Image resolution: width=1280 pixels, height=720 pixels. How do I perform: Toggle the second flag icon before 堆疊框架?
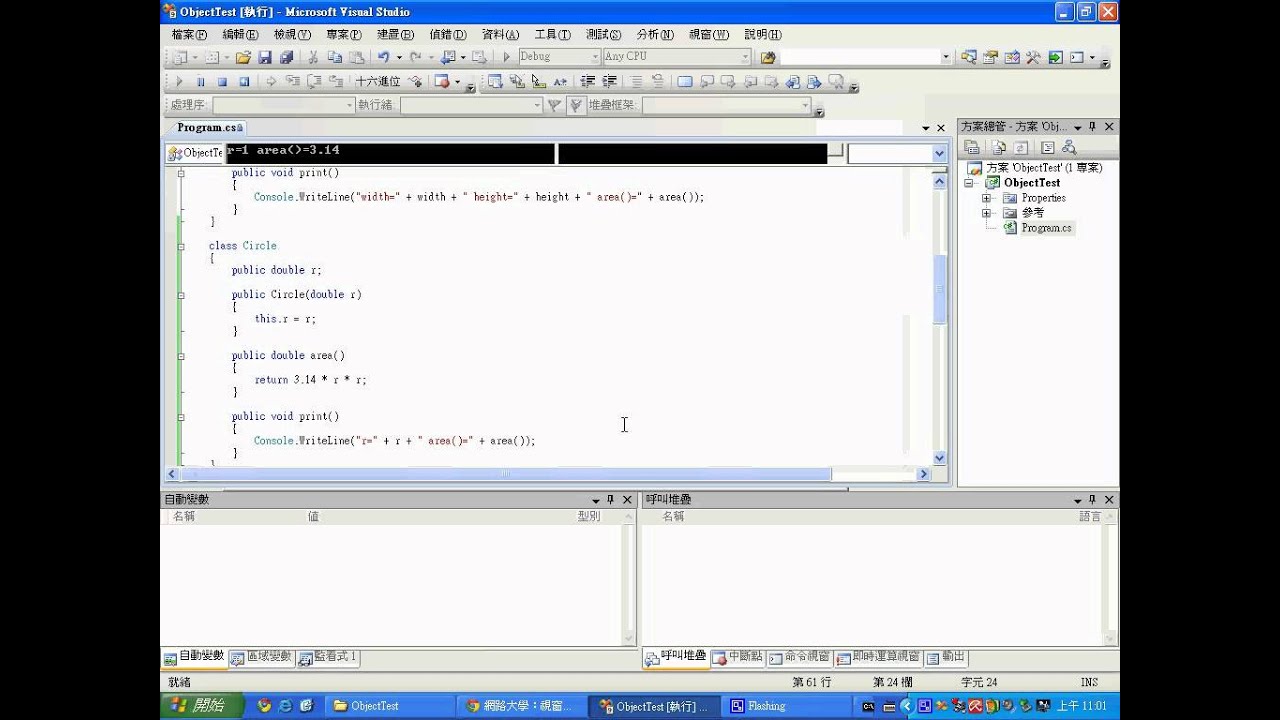point(576,105)
